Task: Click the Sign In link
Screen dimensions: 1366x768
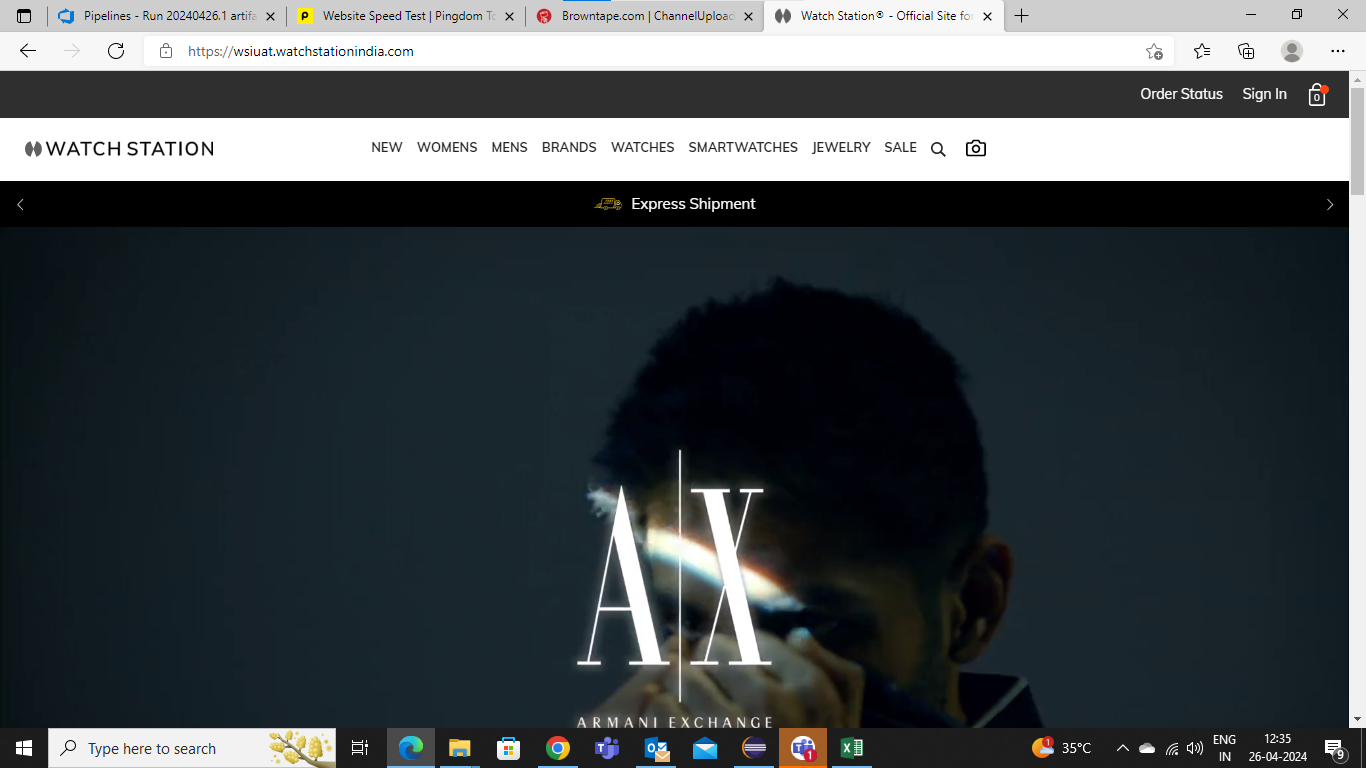Action: pos(1264,94)
